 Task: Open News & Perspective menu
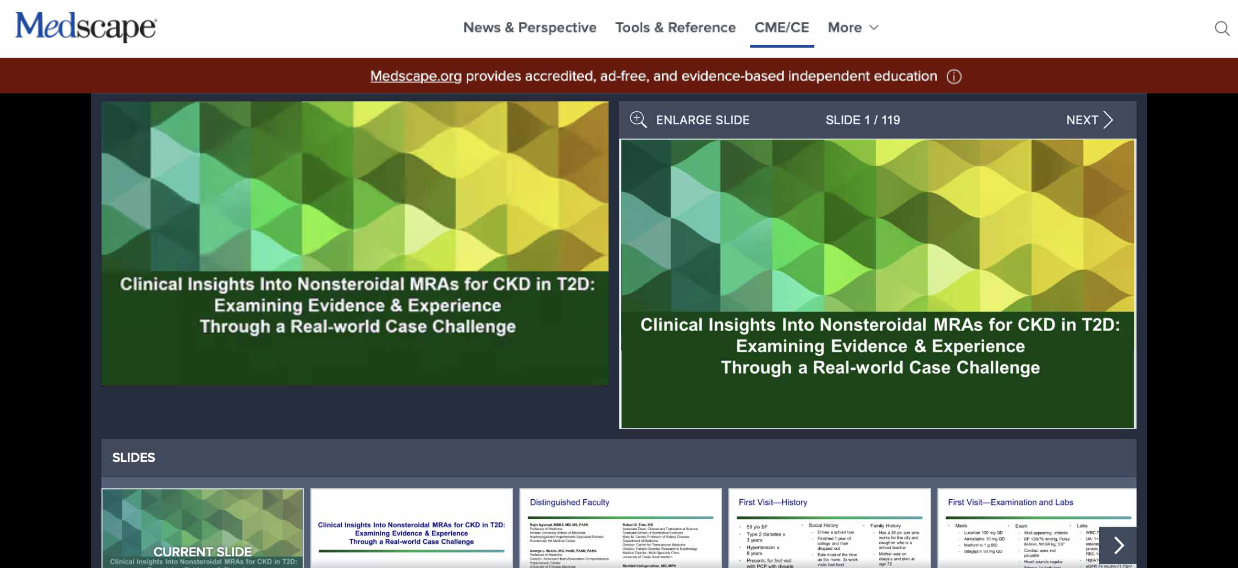tap(530, 27)
